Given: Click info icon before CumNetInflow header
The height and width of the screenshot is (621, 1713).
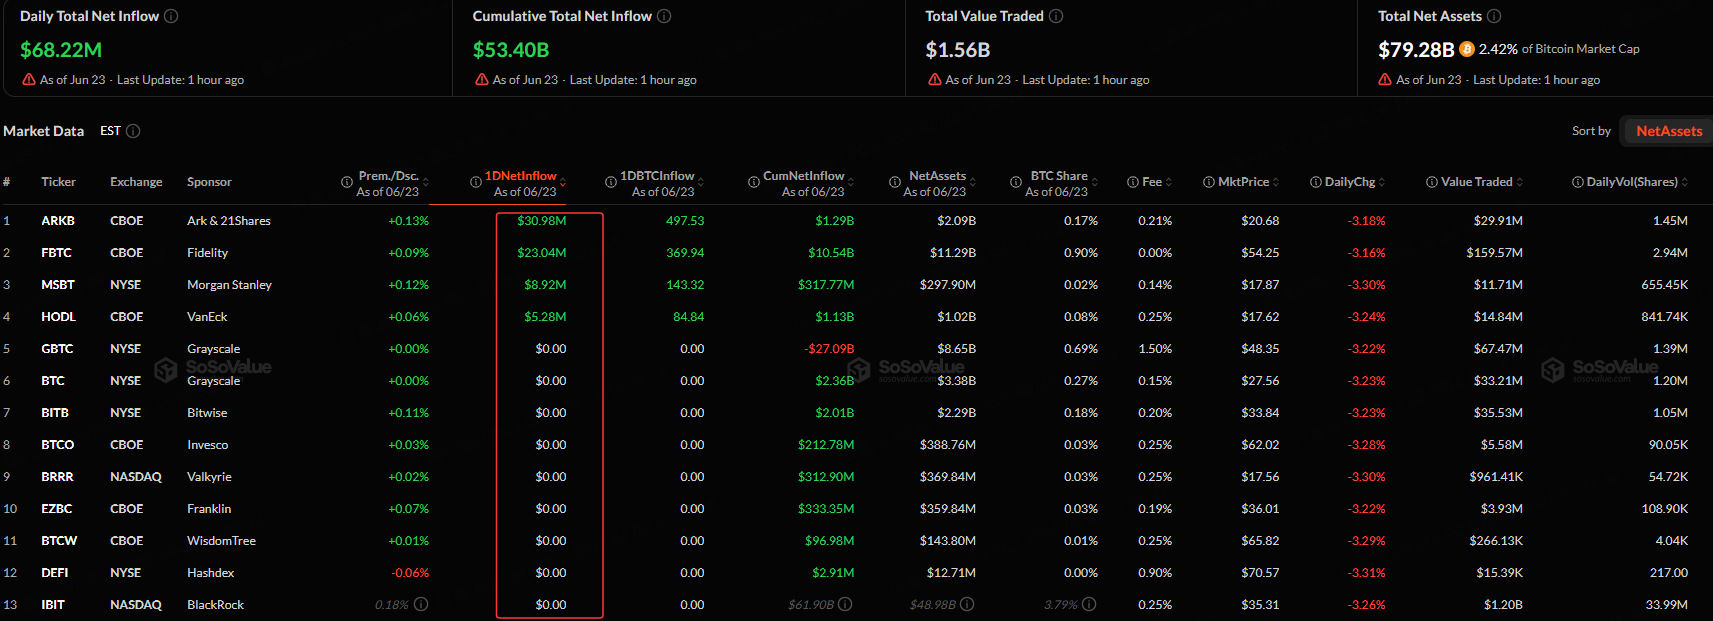Looking at the screenshot, I should click(754, 182).
